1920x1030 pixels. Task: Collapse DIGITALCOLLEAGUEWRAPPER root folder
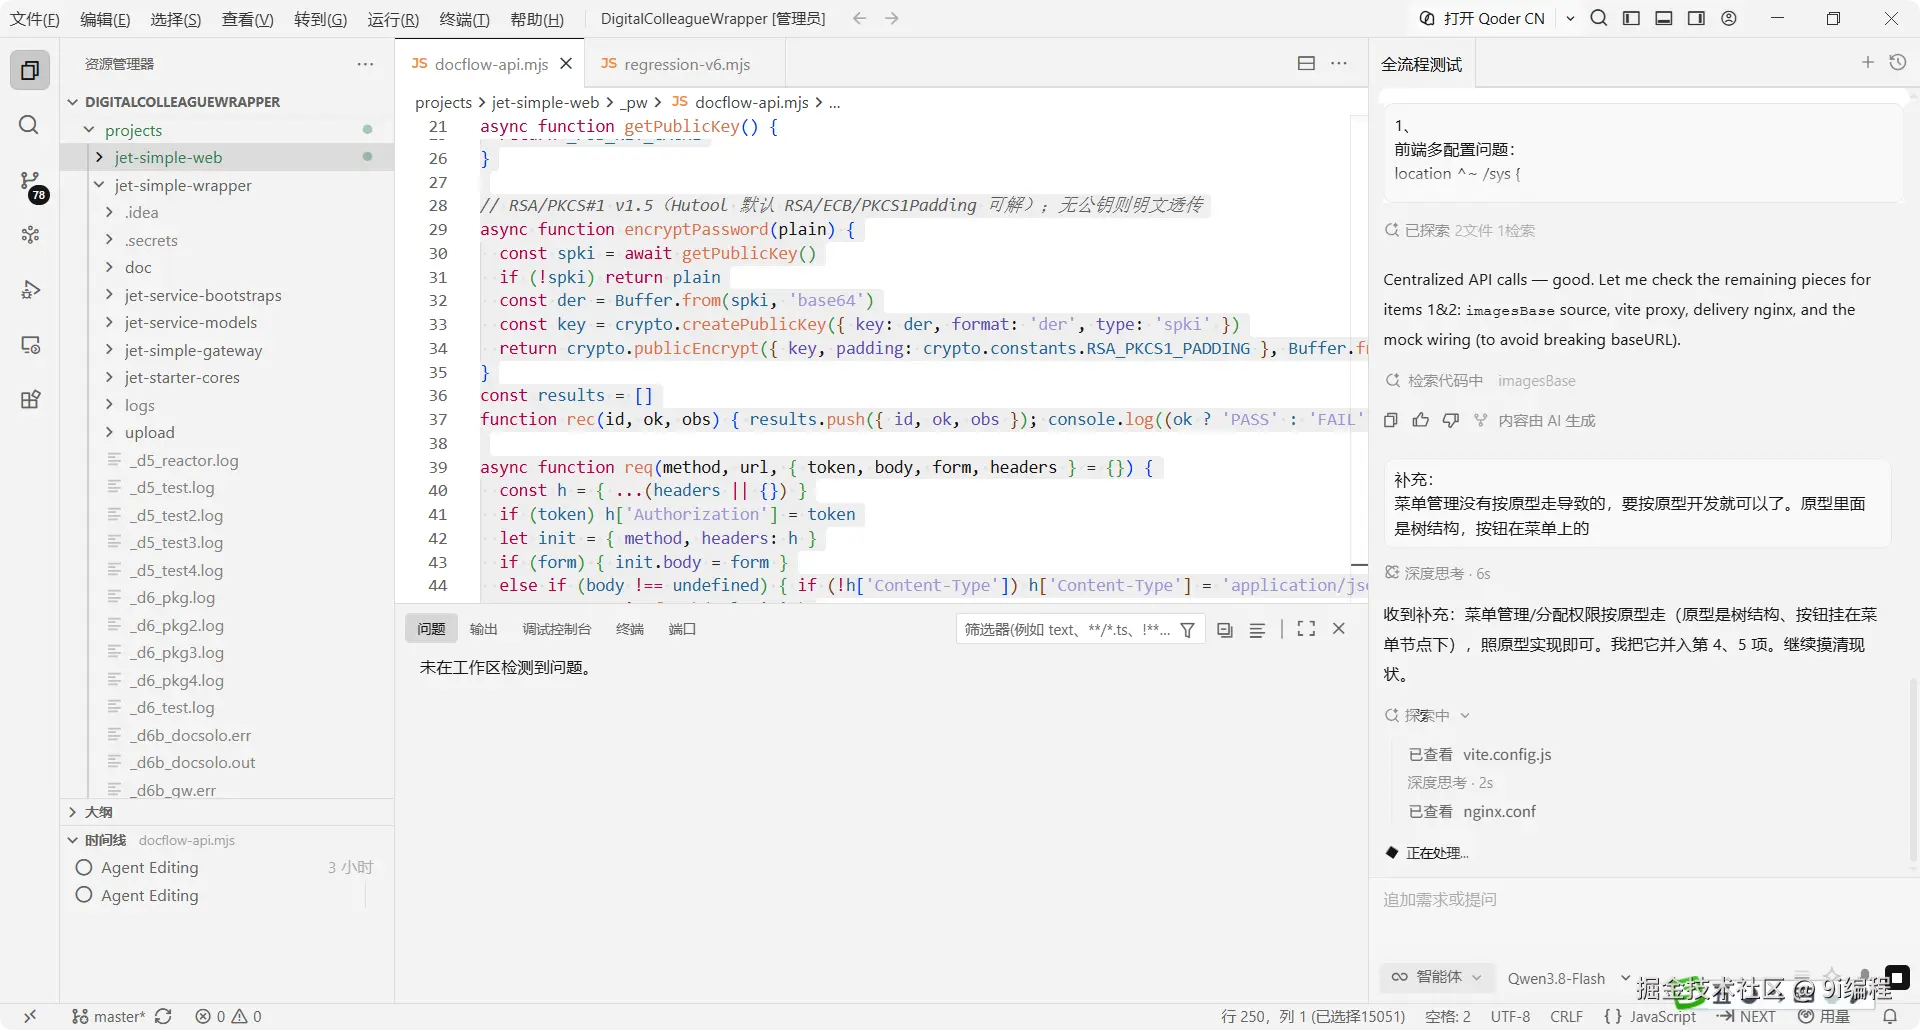72,102
